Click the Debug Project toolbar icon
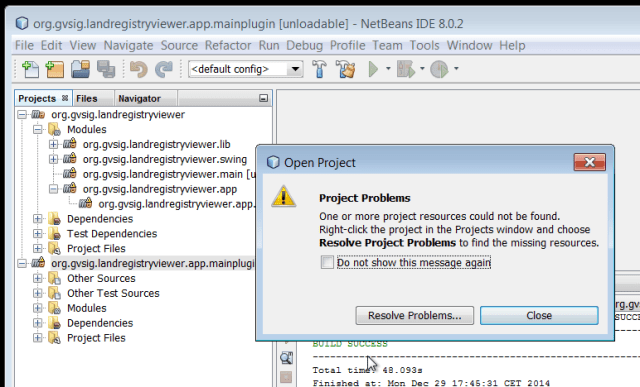The width and height of the screenshot is (640, 387). 406,69
